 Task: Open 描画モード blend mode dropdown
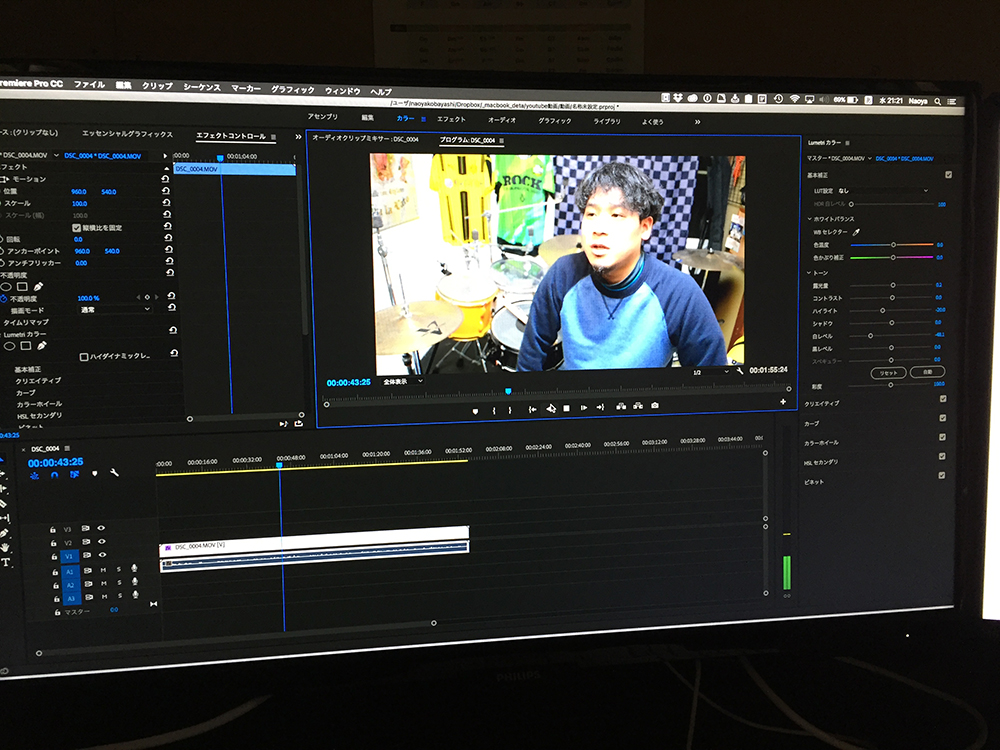coord(115,309)
